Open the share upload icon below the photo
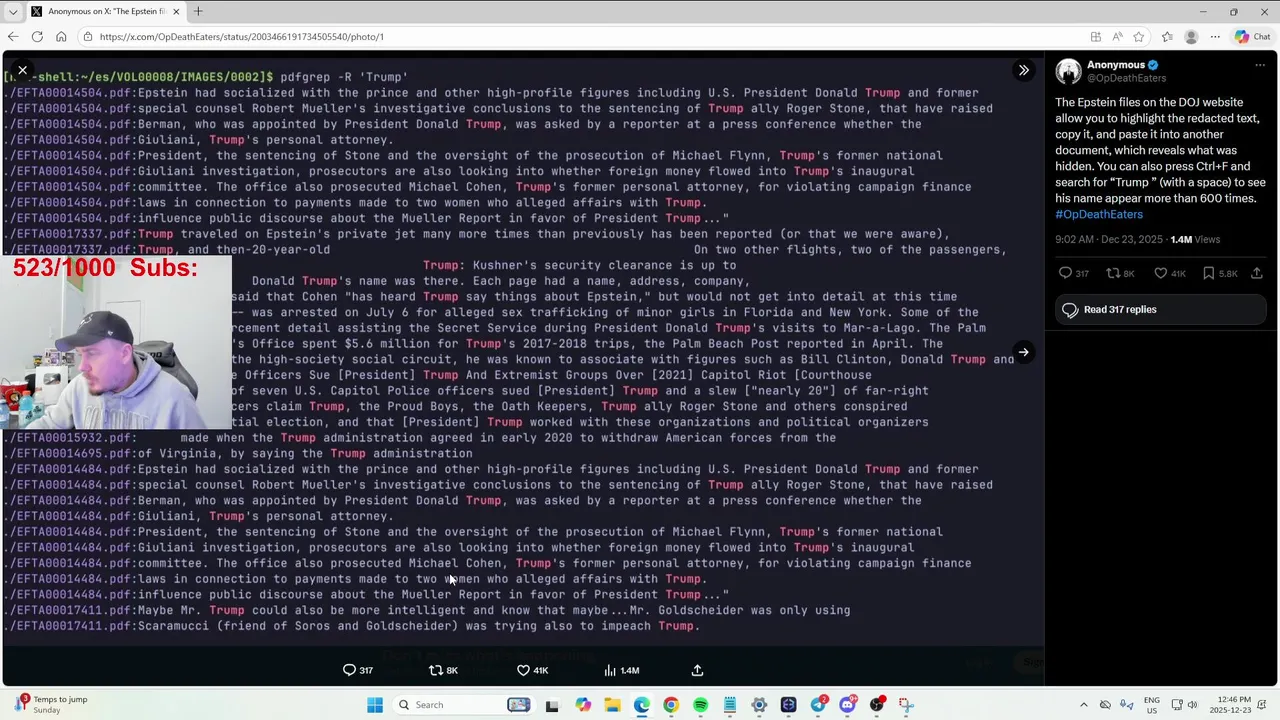This screenshot has height=720, width=1280. point(697,671)
